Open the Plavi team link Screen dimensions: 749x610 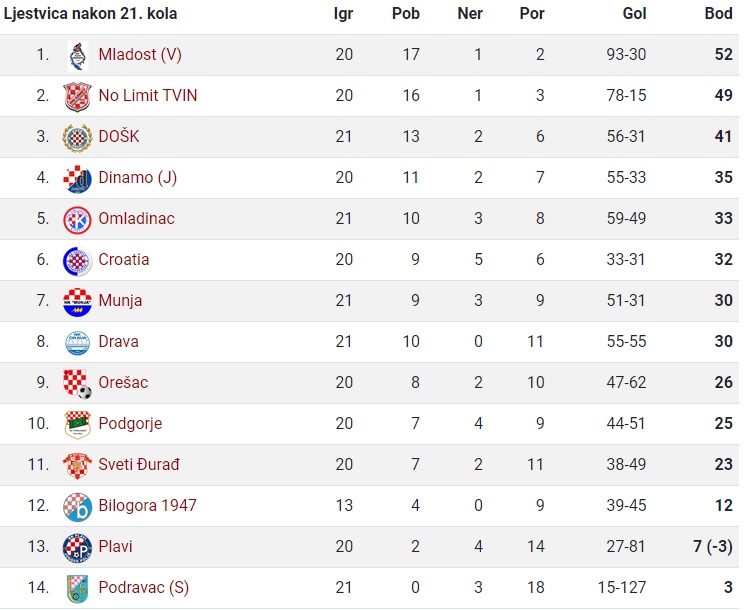(x=115, y=546)
